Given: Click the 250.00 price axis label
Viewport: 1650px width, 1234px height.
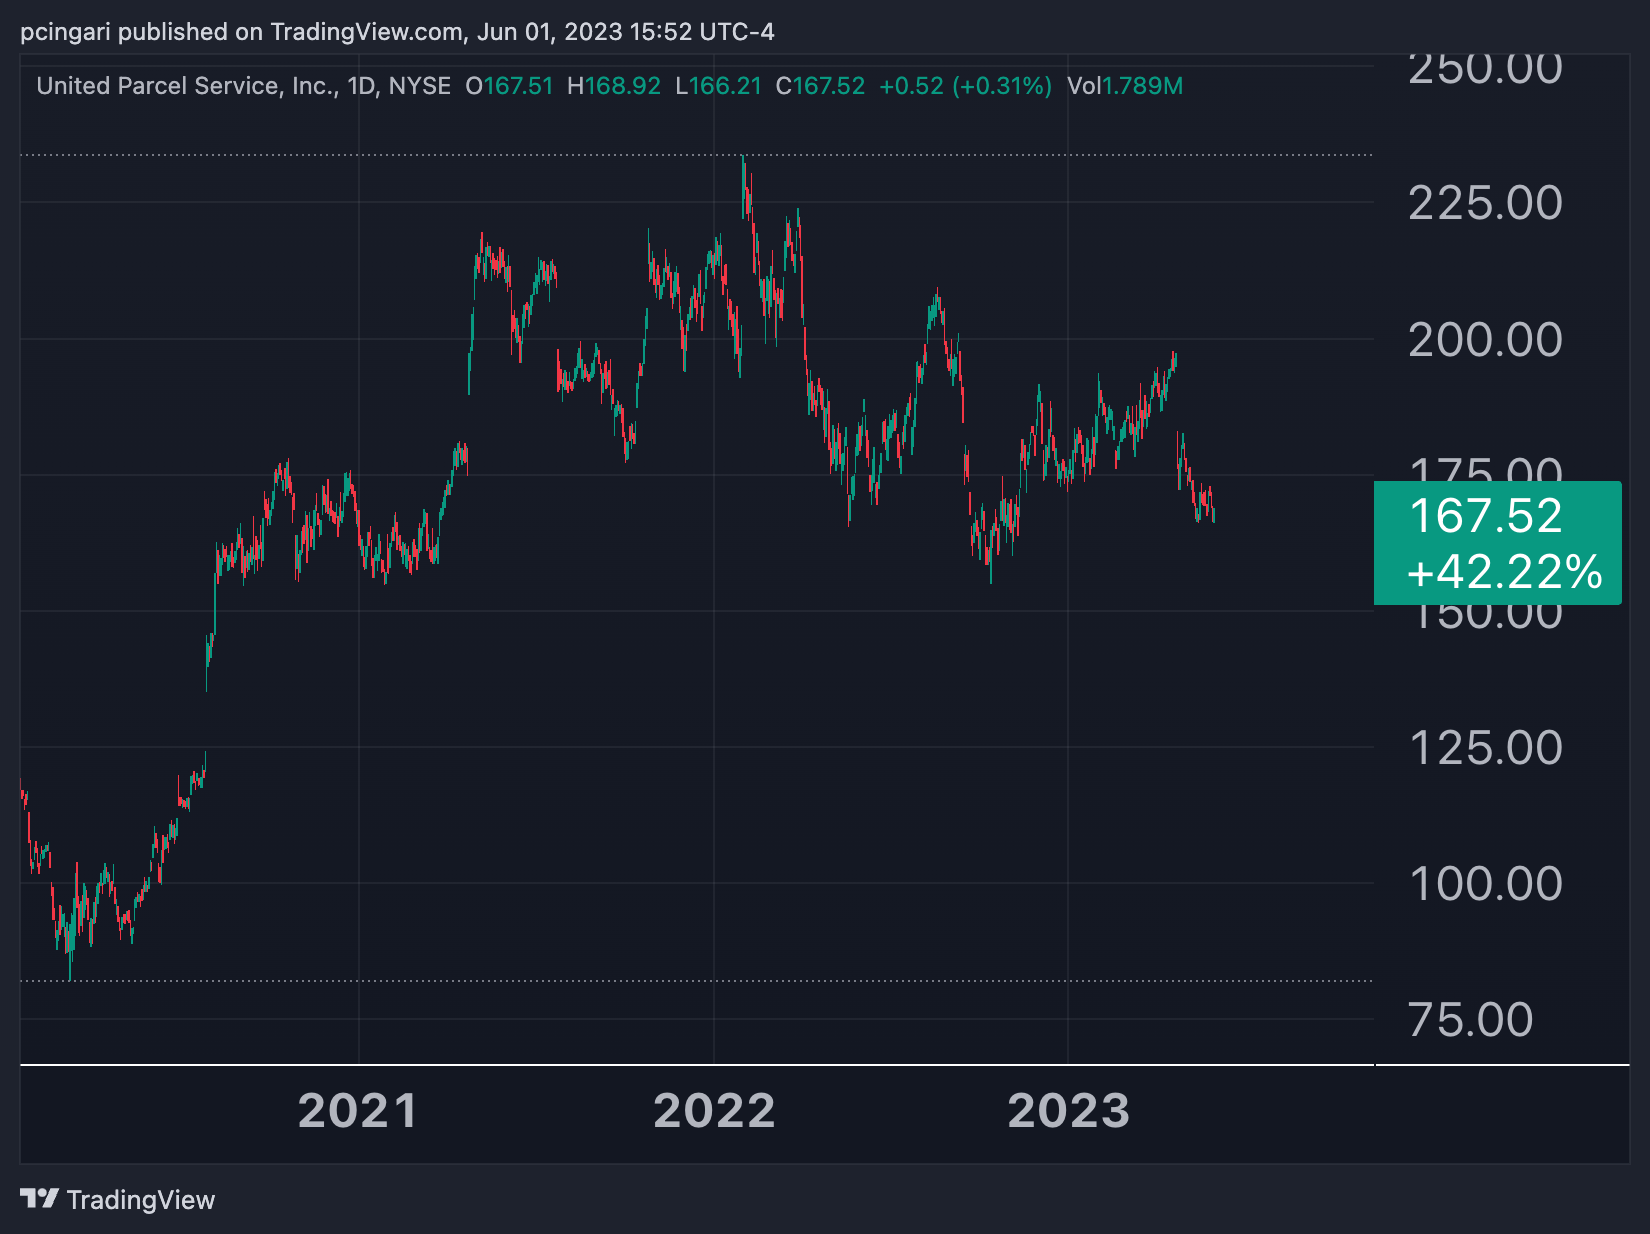Looking at the screenshot, I should point(1485,70).
